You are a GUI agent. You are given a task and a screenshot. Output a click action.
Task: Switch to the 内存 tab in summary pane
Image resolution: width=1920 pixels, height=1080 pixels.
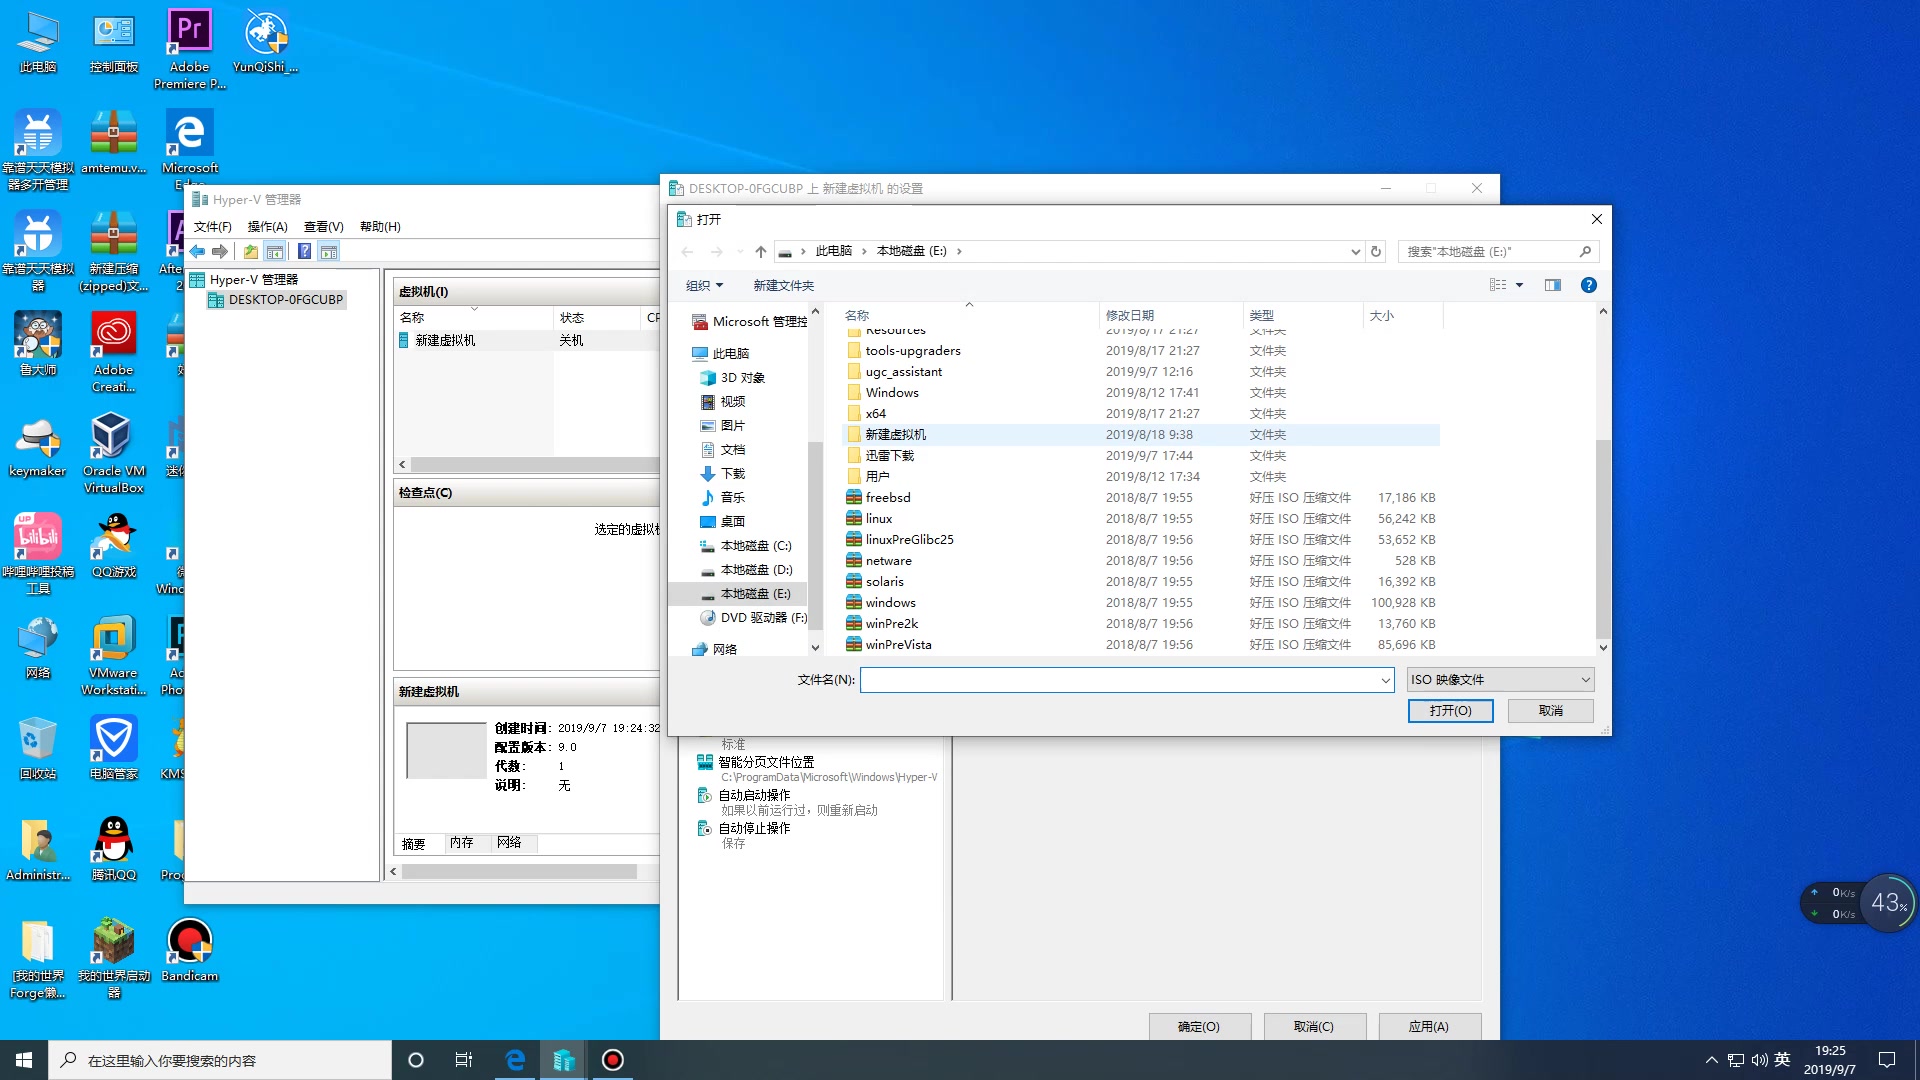[461, 843]
